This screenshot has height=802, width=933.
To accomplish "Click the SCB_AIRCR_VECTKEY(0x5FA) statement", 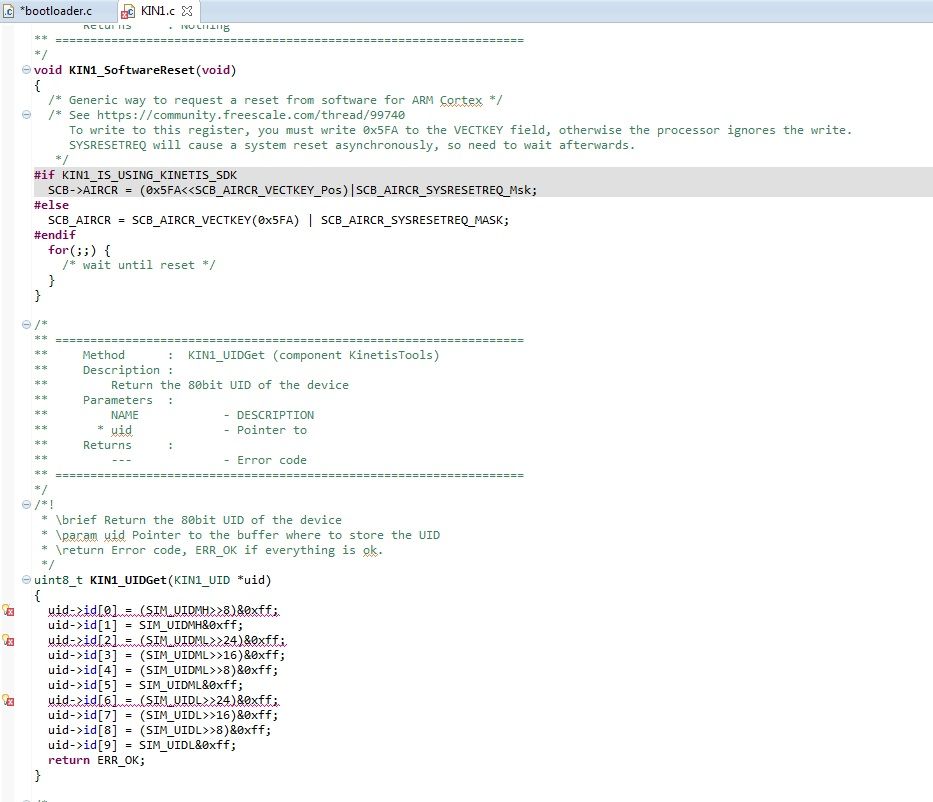I will (x=278, y=220).
